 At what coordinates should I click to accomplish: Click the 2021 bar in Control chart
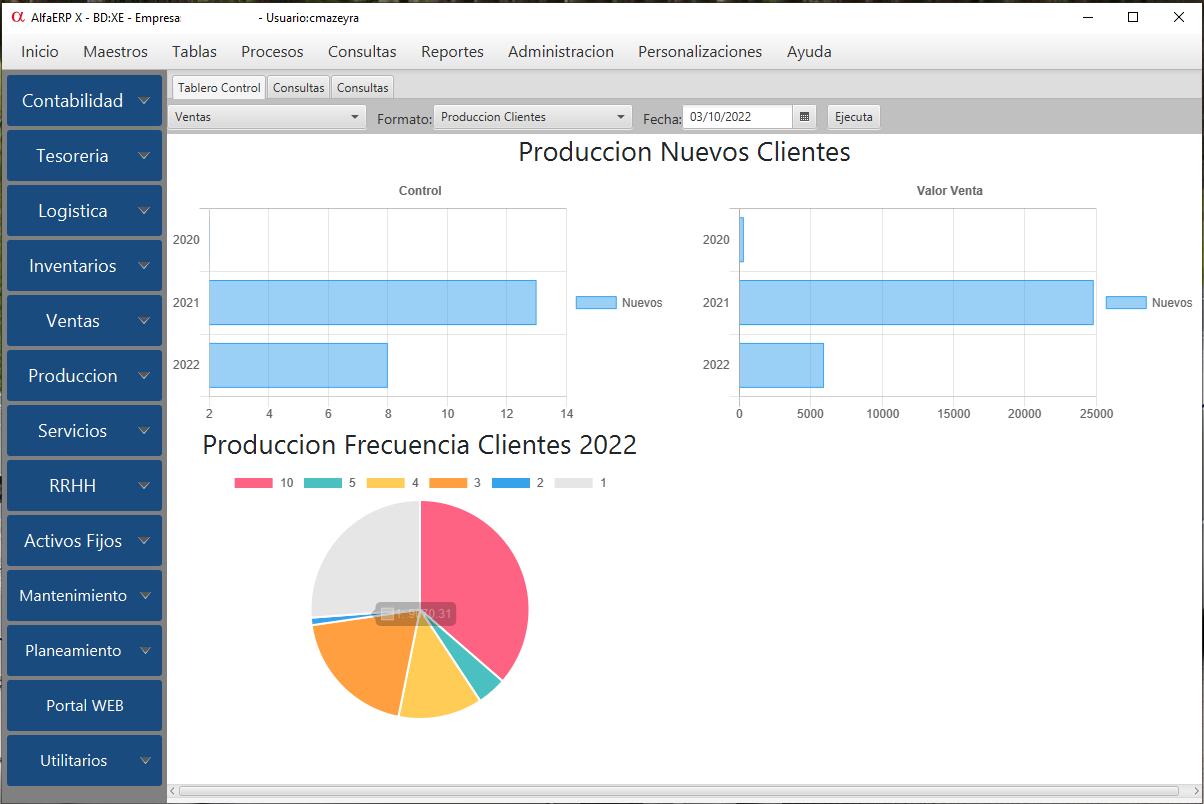(x=372, y=302)
